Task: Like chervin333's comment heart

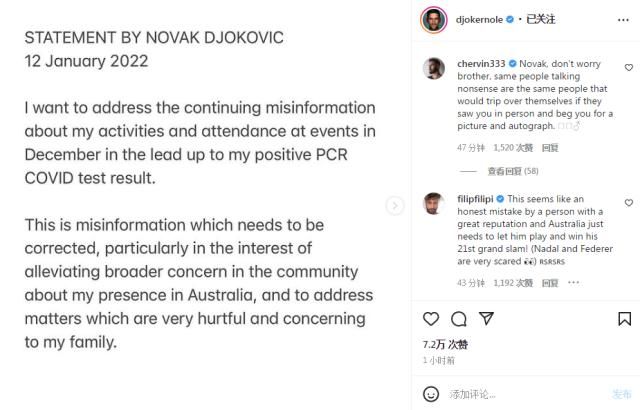Action: (629, 67)
